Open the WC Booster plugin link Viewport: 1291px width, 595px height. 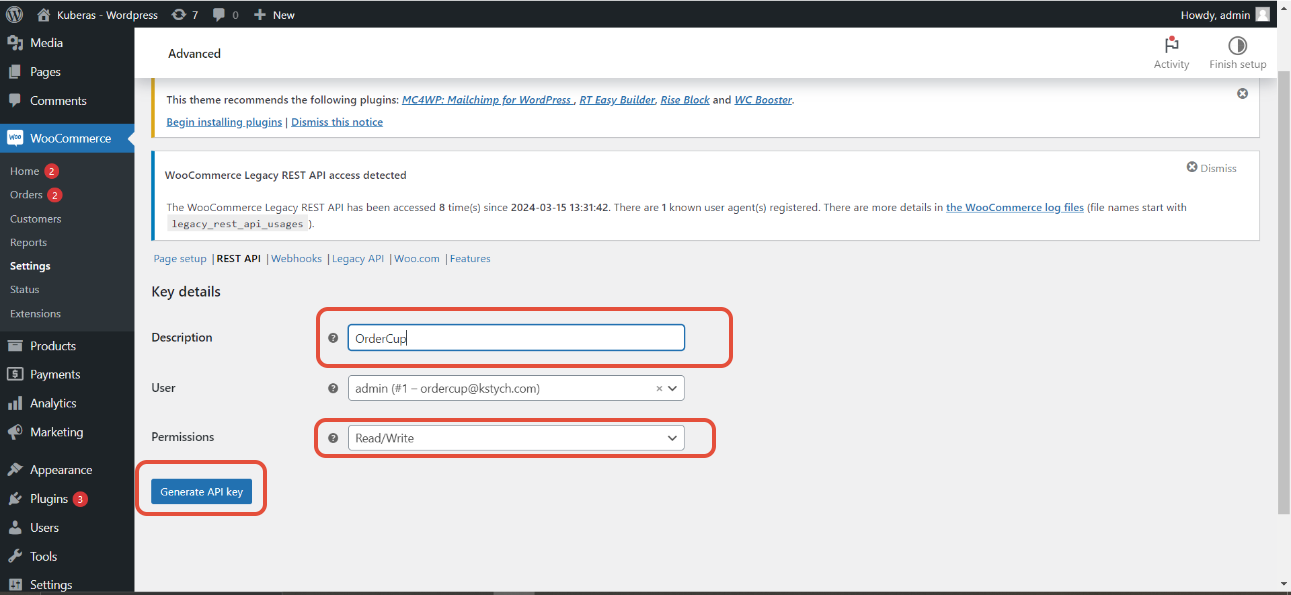pos(763,100)
